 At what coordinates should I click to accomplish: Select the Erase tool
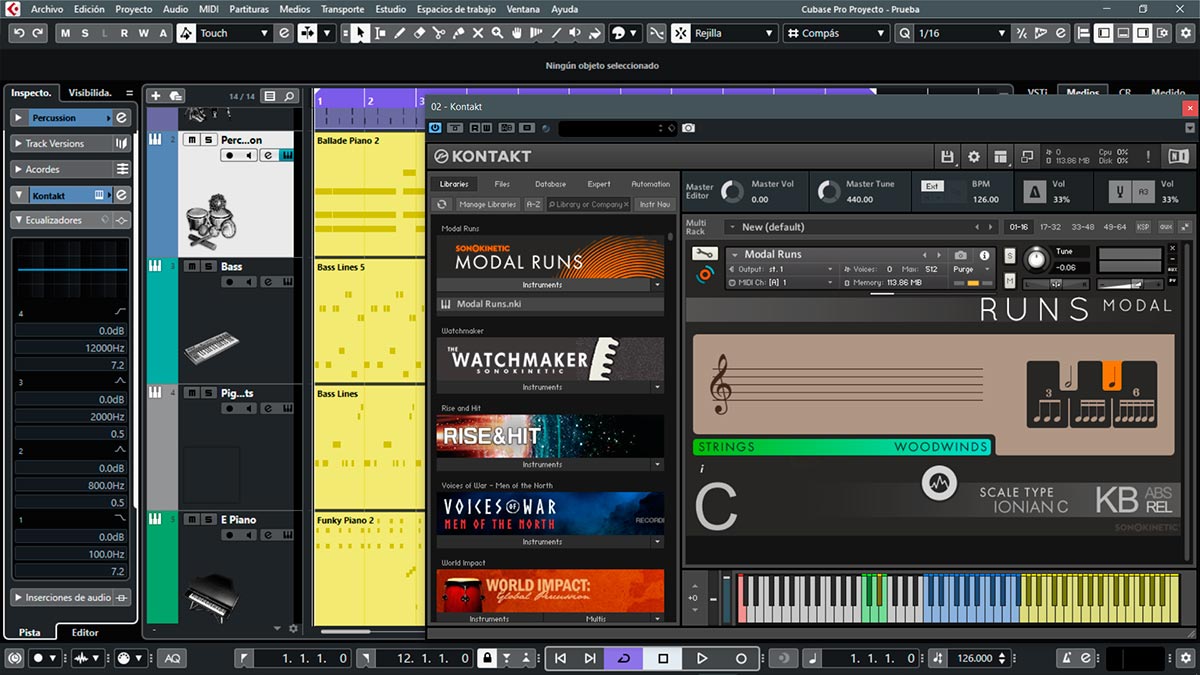tap(420, 33)
